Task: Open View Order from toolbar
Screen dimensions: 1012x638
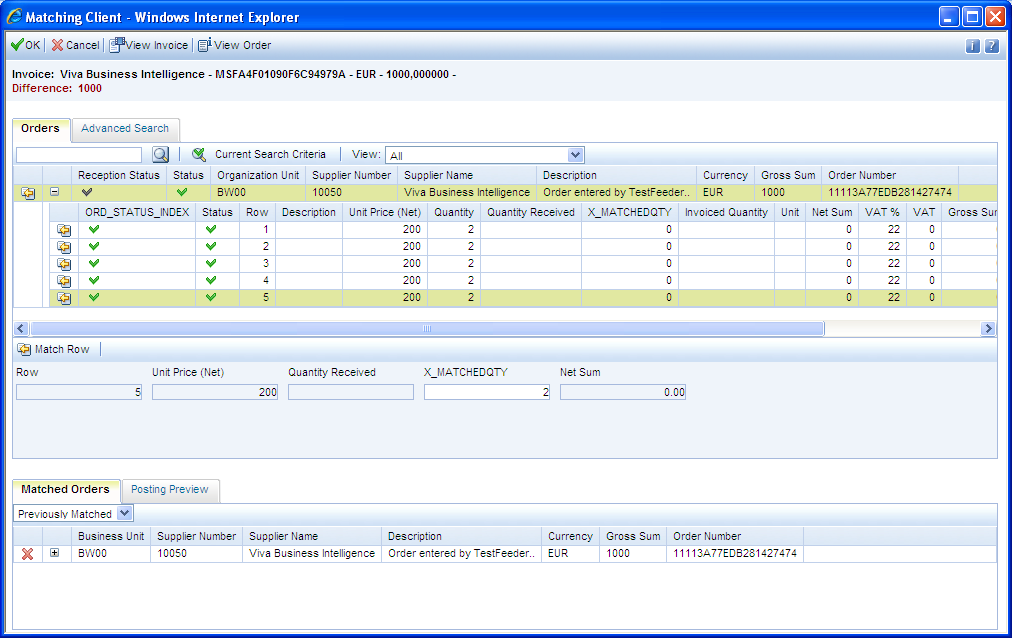Action: [x=235, y=45]
